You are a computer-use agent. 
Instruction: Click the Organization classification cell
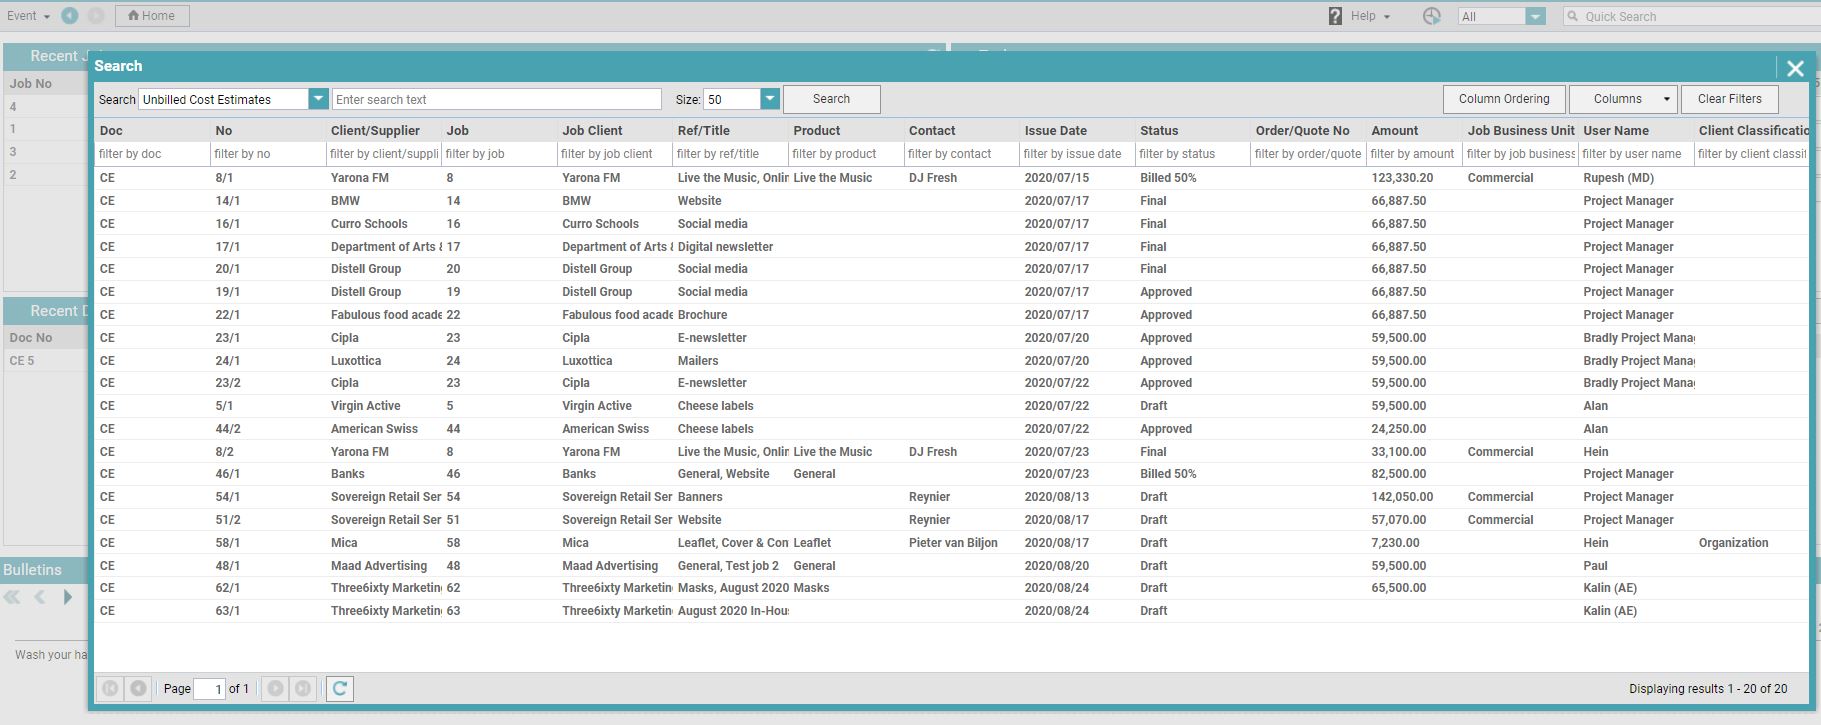tap(1733, 543)
